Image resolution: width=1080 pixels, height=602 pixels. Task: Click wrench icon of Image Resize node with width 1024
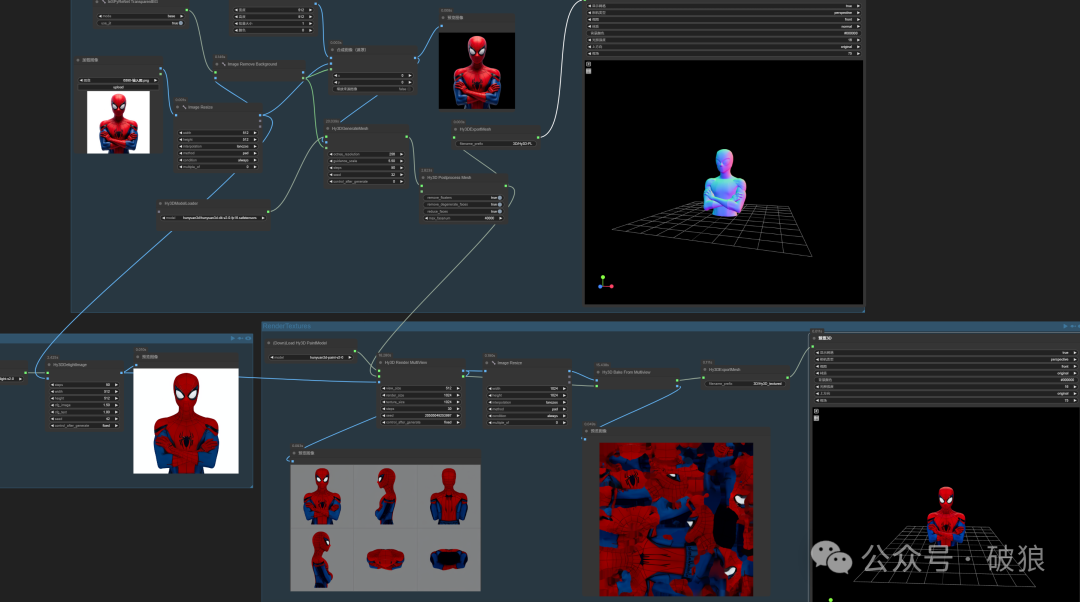point(494,363)
